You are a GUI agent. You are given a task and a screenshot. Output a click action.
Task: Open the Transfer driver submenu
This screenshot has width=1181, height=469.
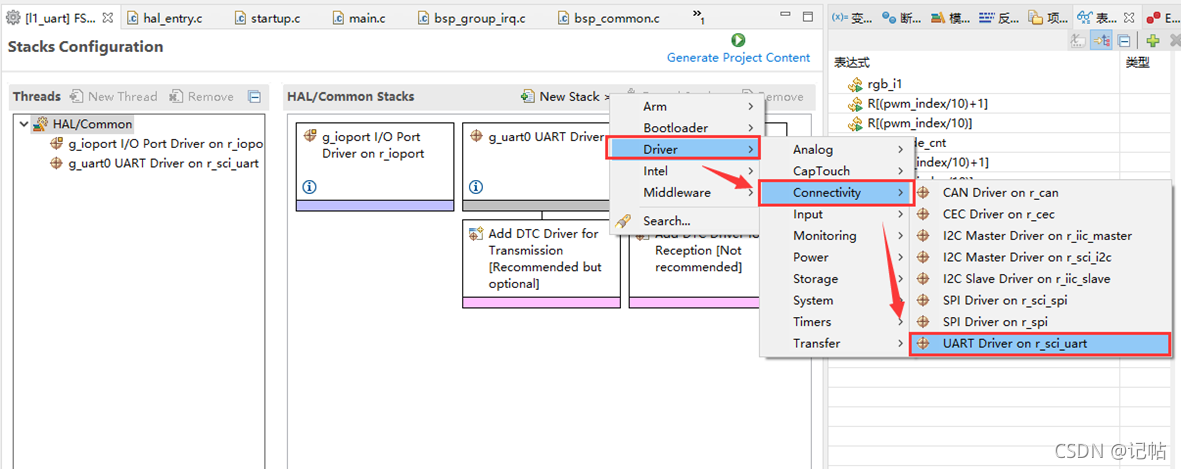tap(836, 343)
